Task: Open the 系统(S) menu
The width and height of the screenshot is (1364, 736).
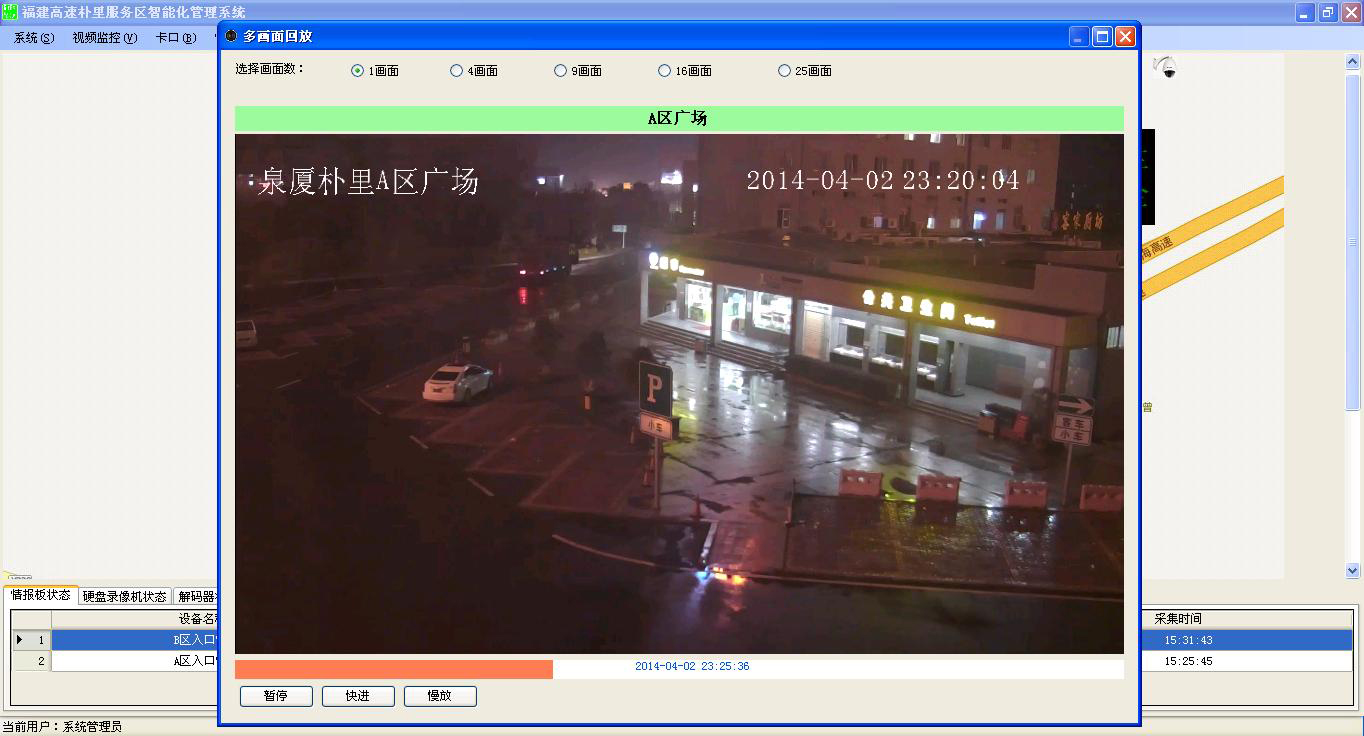Action: (34, 38)
